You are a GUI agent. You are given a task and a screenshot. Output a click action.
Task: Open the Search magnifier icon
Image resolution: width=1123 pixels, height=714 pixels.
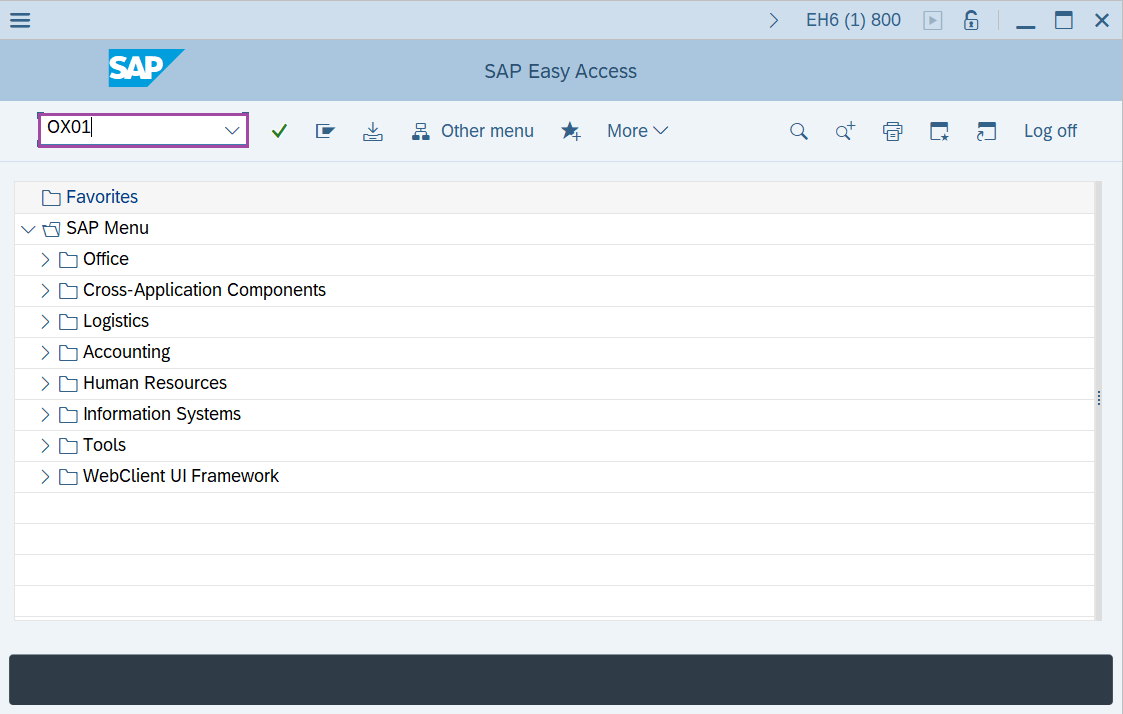[798, 130]
